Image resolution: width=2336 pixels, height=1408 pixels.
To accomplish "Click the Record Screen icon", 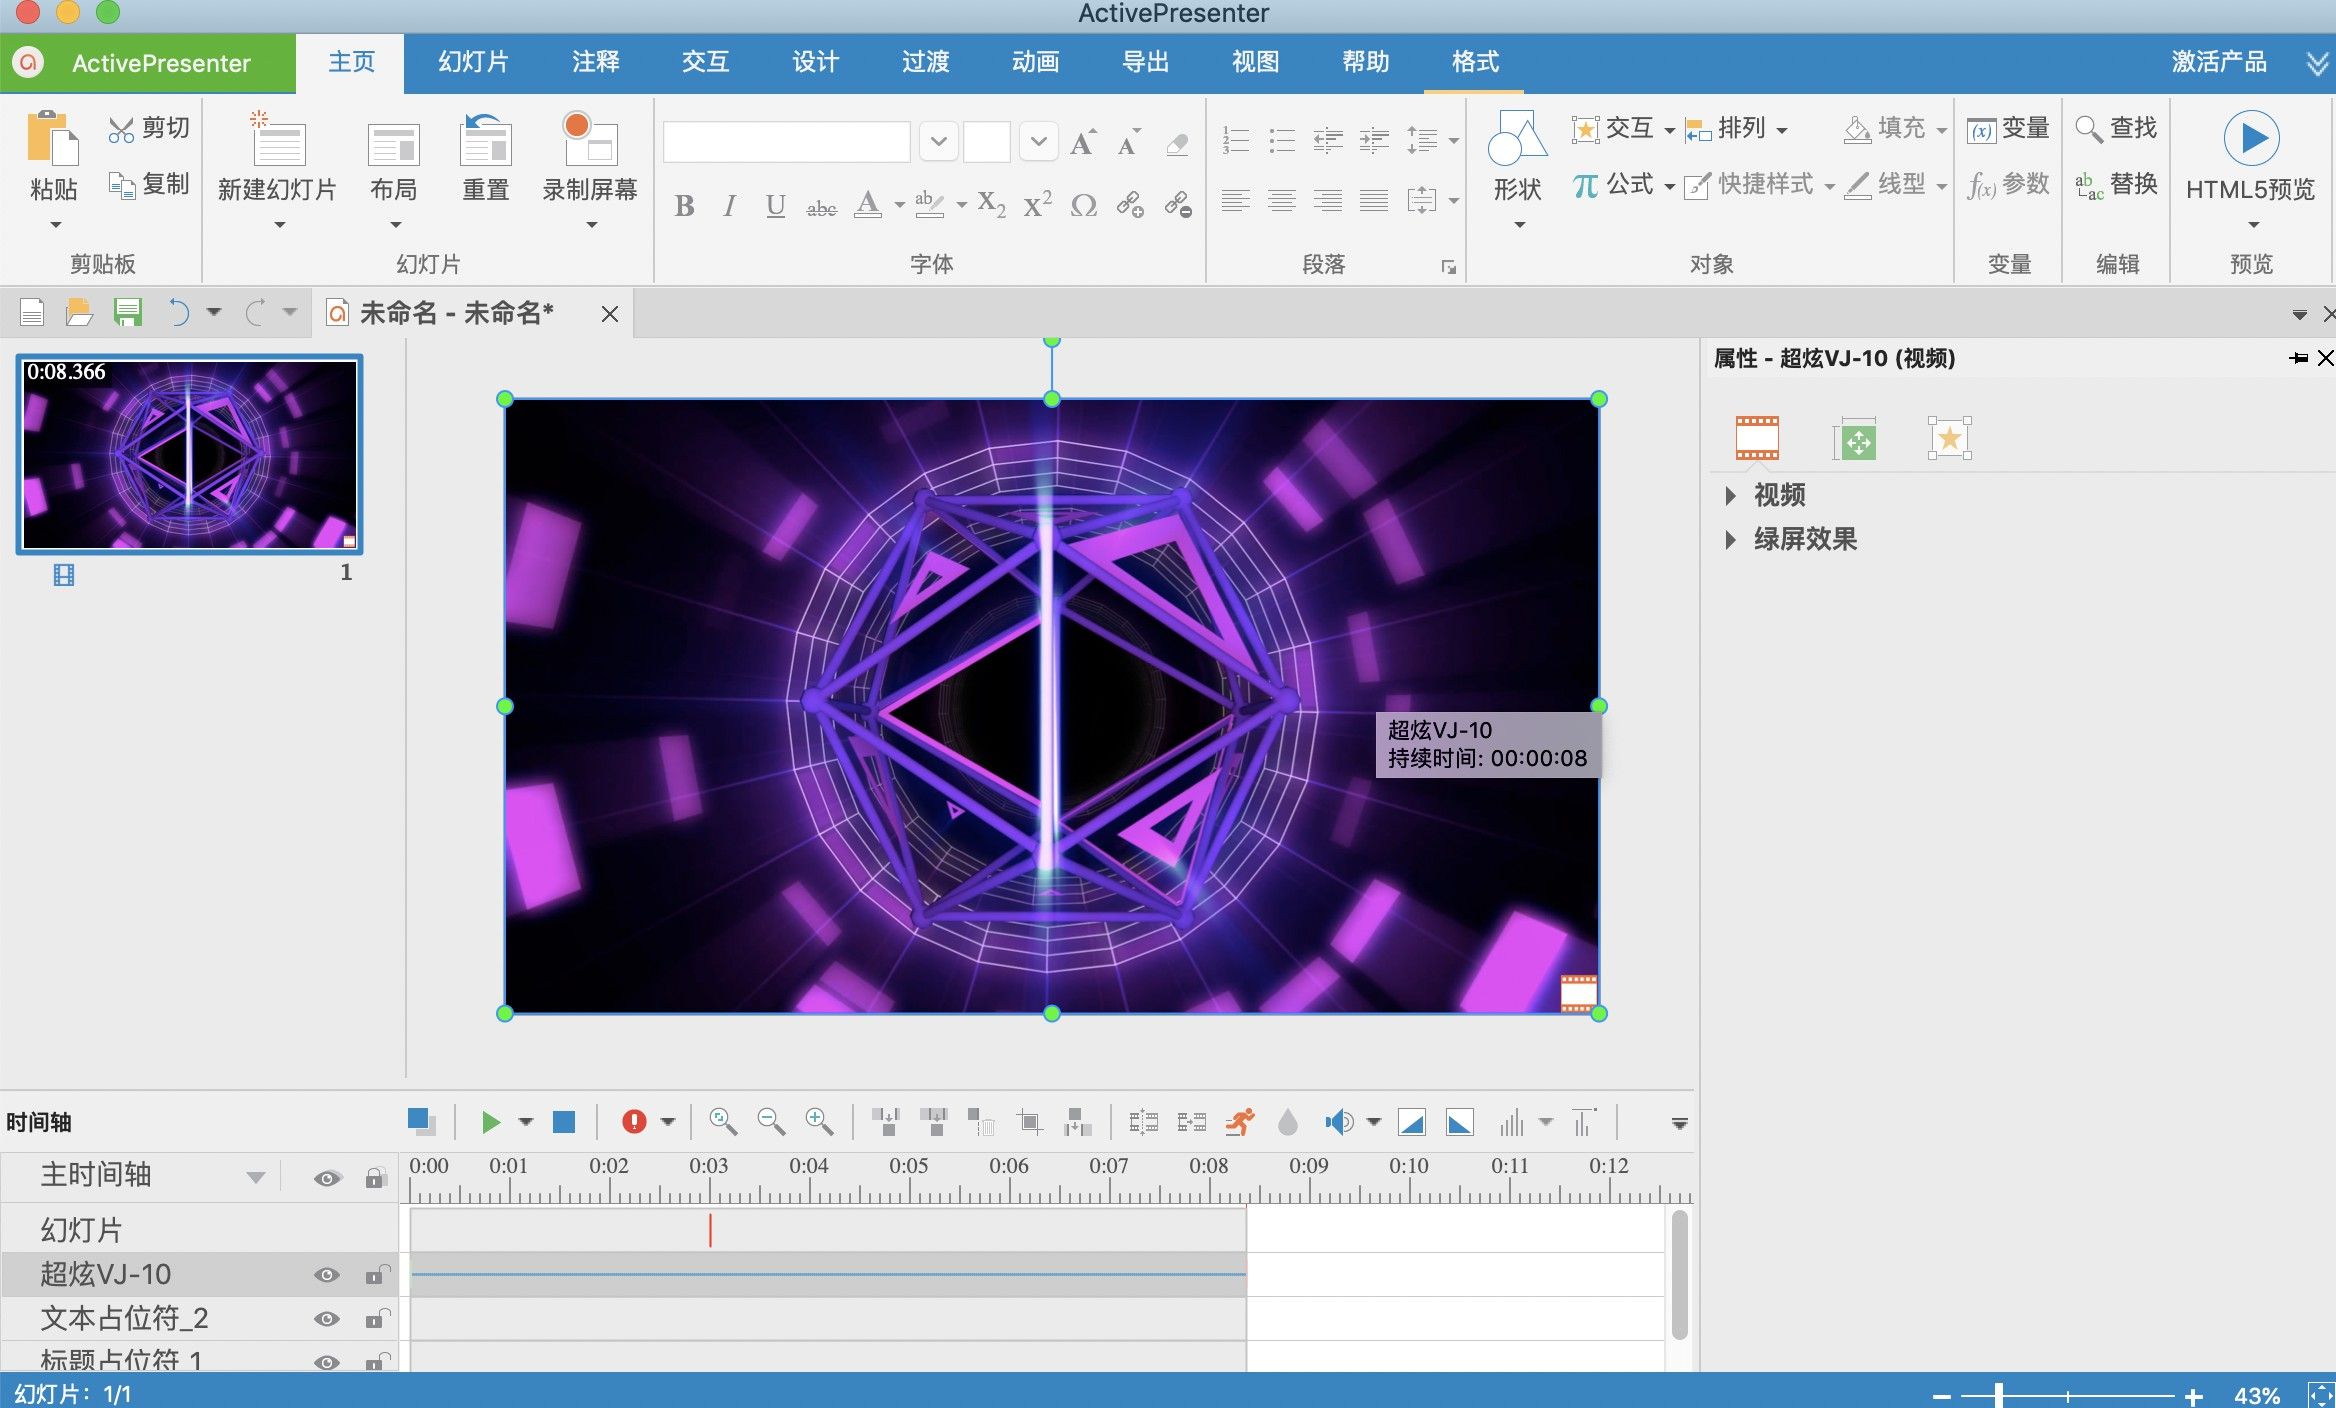I will point(589,140).
